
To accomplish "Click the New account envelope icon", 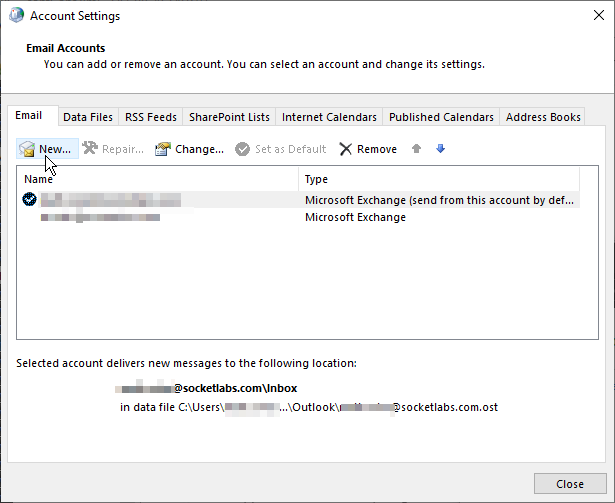I will (27, 149).
